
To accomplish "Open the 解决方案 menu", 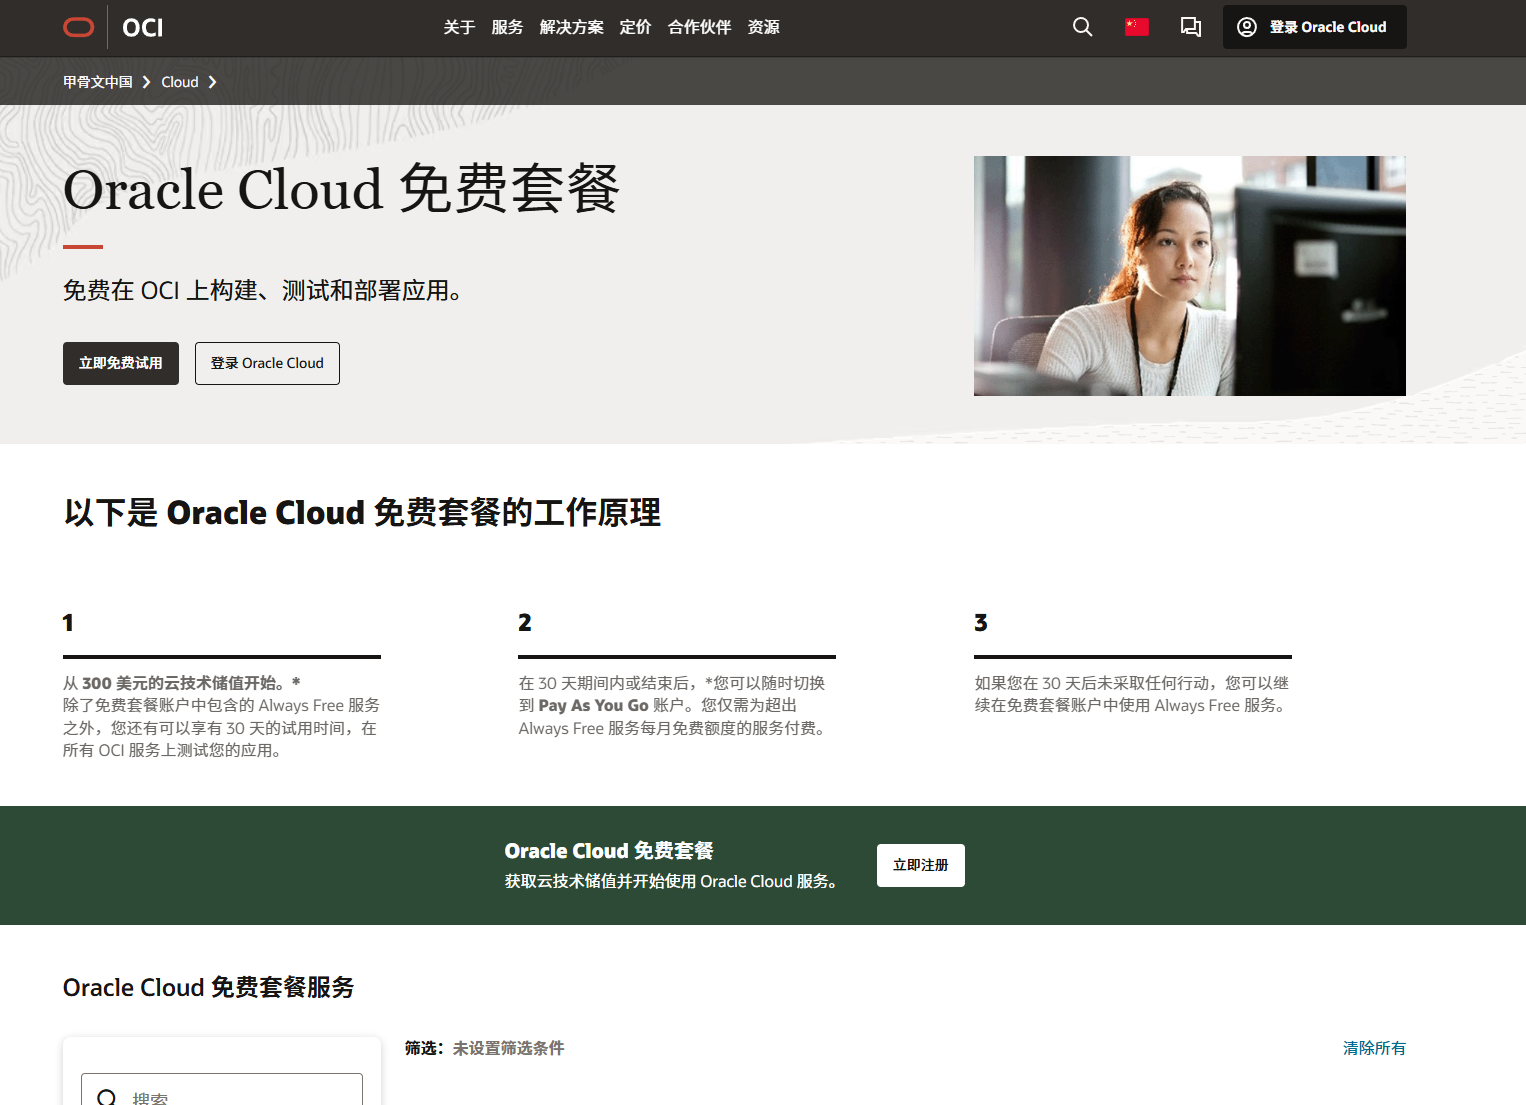I will click(571, 27).
